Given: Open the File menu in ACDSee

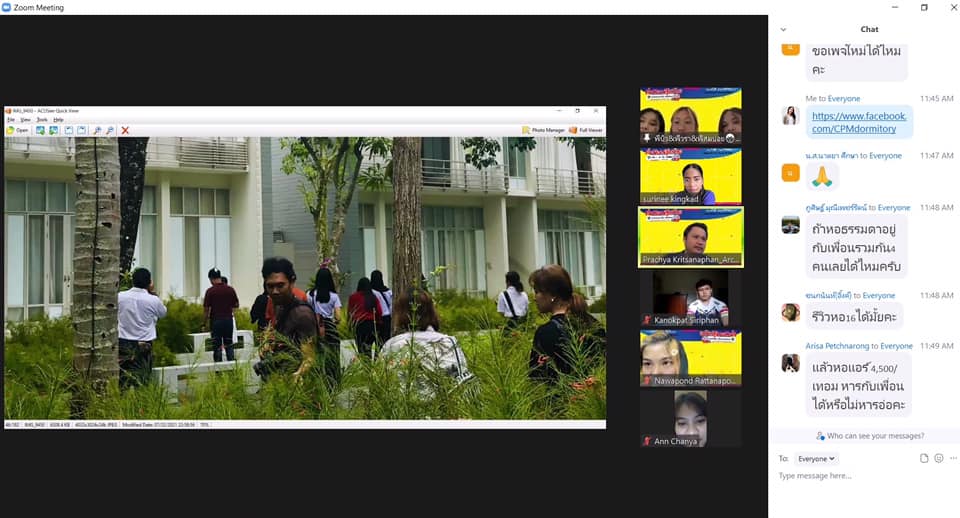Looking at the screenshot, I should pyautogui.click(x=11, y=119).
